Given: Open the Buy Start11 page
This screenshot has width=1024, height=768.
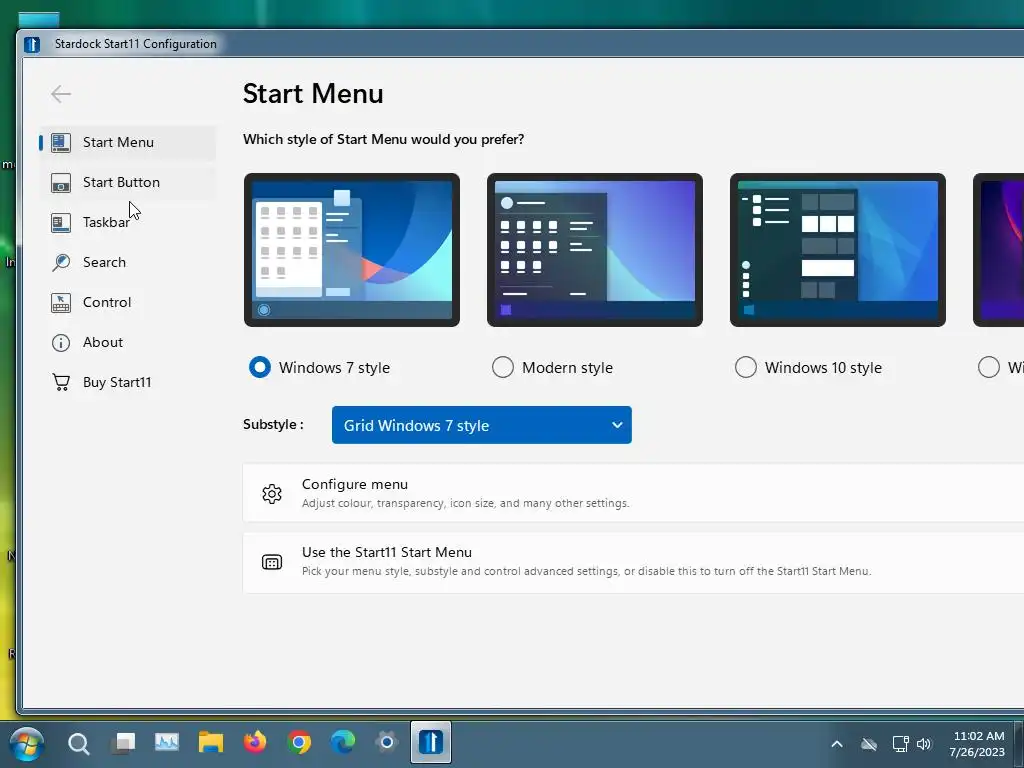Looking at the screenshot, I should [x=127, y=382].
